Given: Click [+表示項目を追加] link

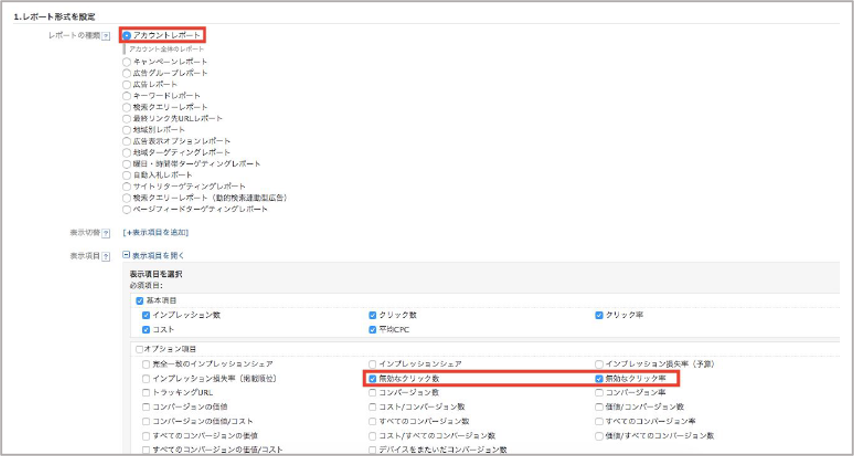Looking at the screenshot, I should tap(159, 232).
